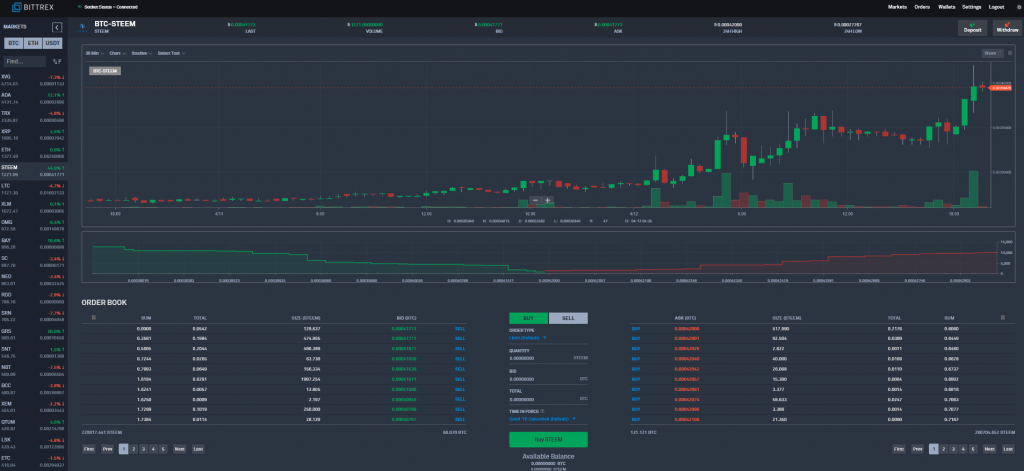
Task: Open chart settings gear icon
Action: click(1009, 52)
